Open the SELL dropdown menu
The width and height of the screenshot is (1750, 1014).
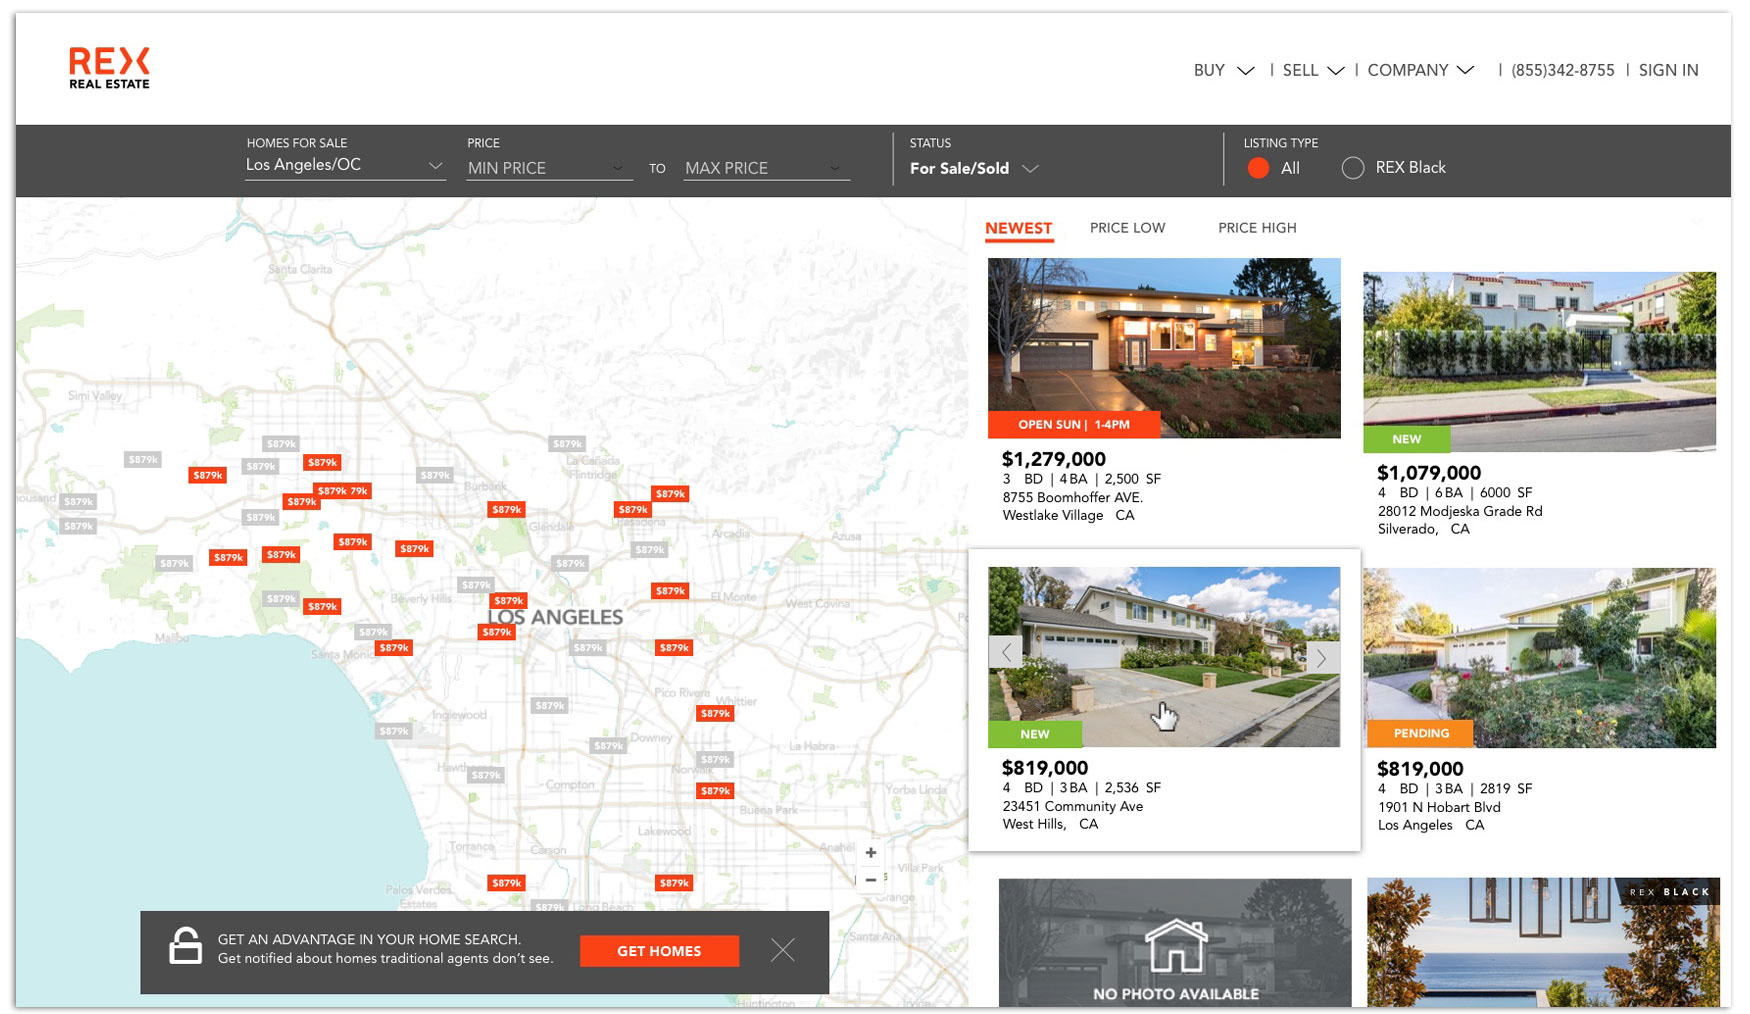(x=1313, y=70)
